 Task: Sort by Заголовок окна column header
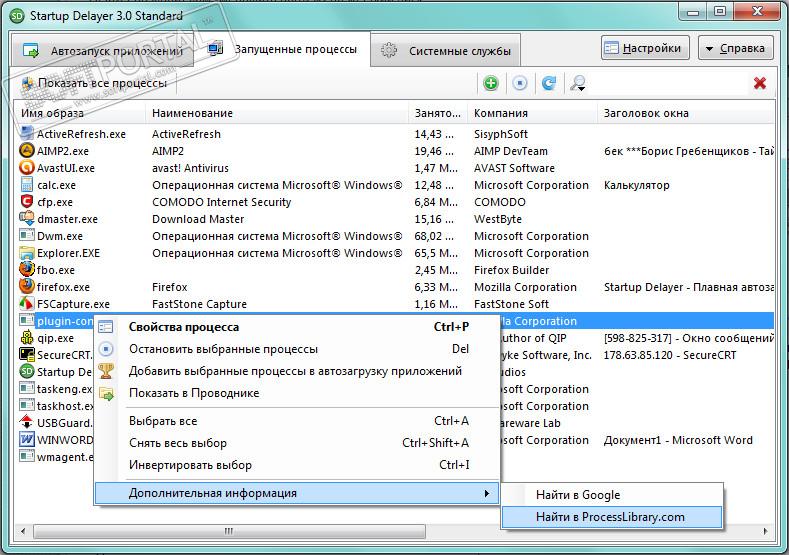tap(686, 113)
